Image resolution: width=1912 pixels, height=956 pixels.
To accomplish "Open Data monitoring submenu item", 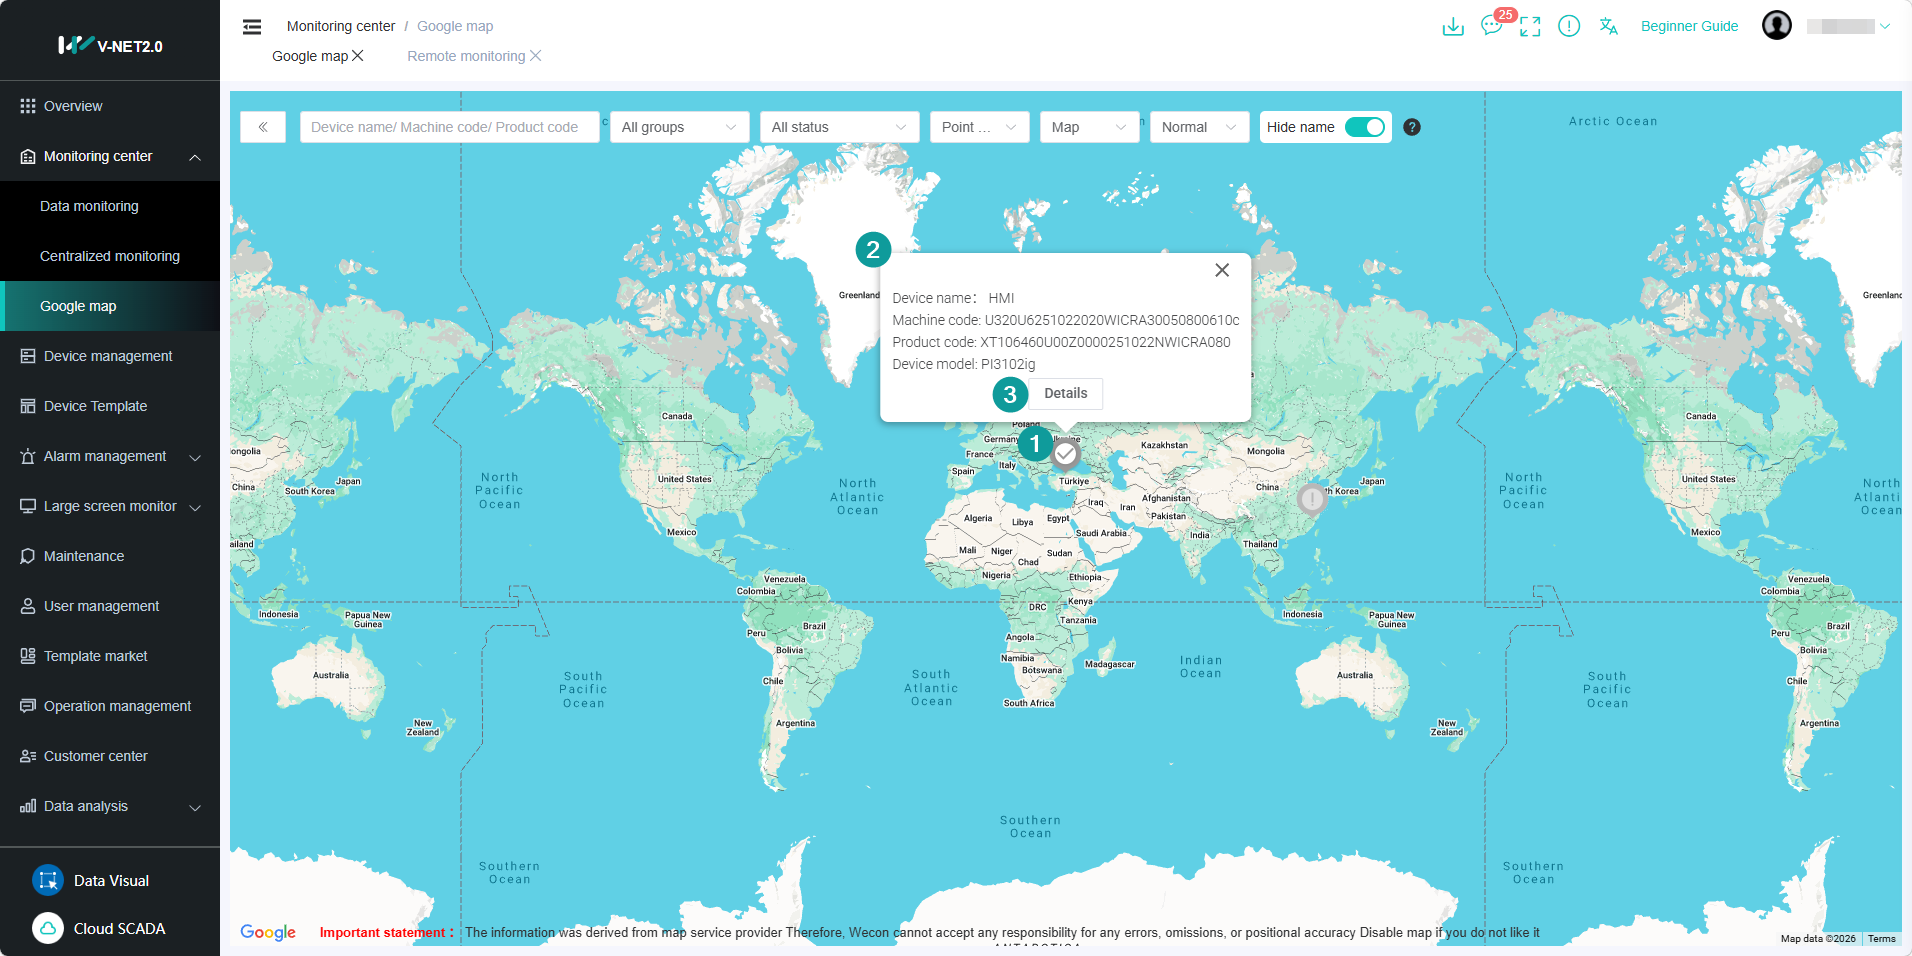I will [x=110, y=206].
